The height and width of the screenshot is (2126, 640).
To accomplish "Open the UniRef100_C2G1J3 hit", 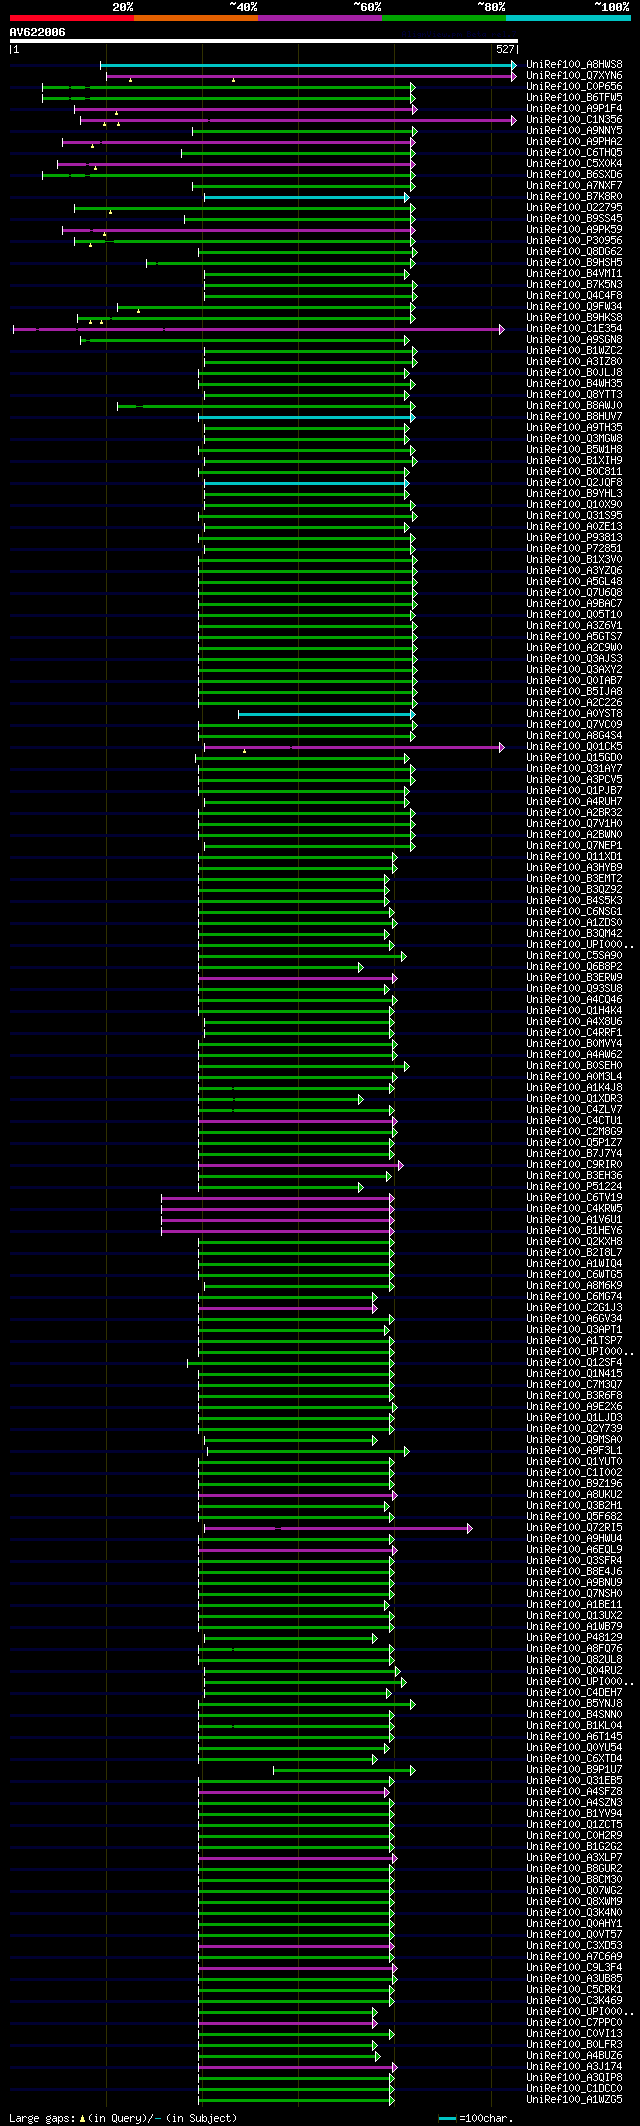I will point(574,1308).
